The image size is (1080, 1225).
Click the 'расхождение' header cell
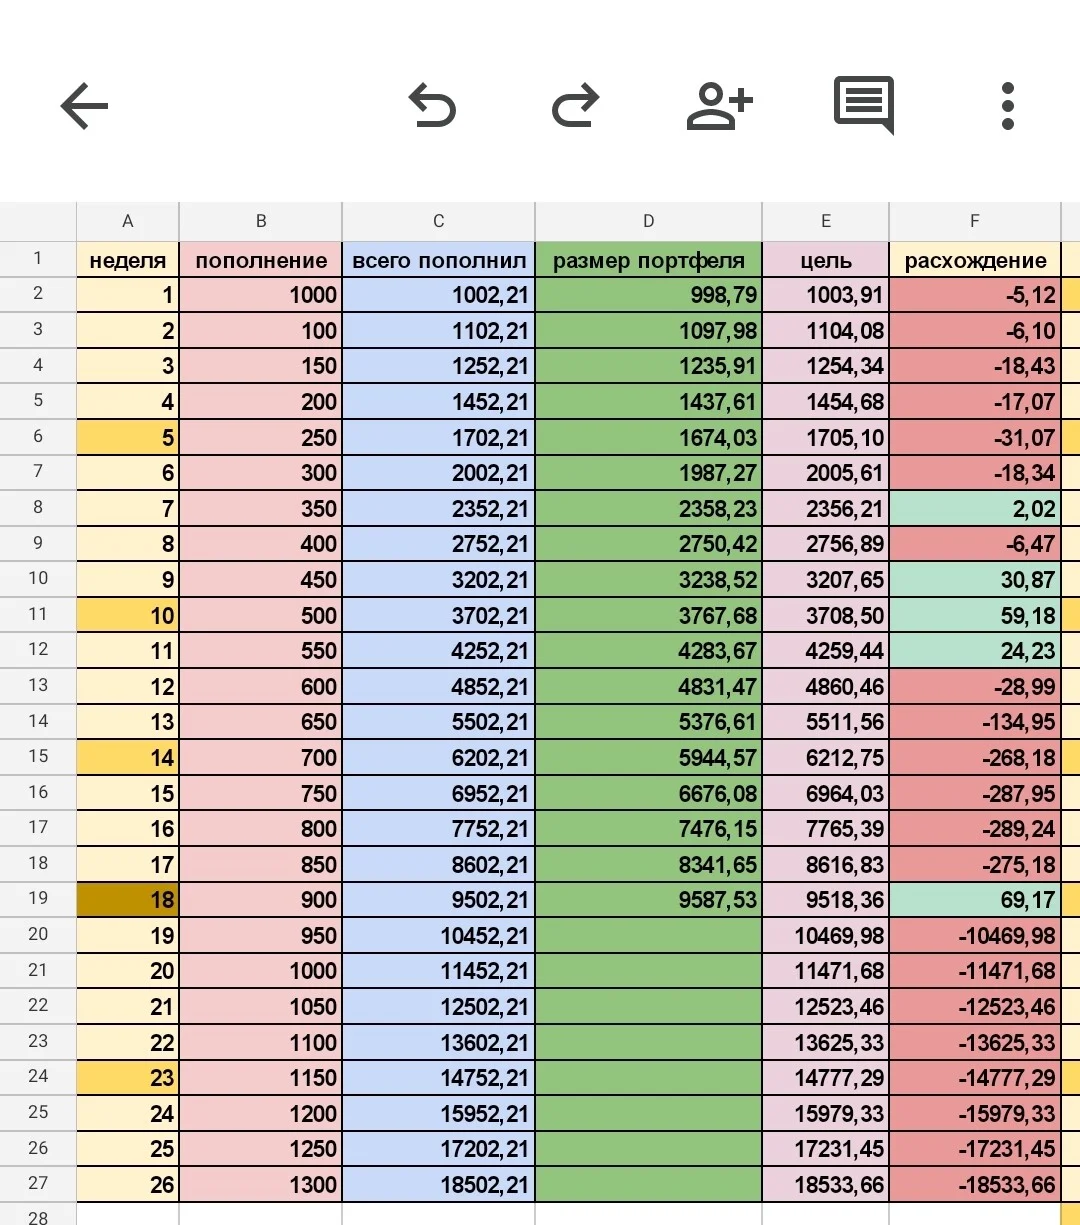point(975,260)
